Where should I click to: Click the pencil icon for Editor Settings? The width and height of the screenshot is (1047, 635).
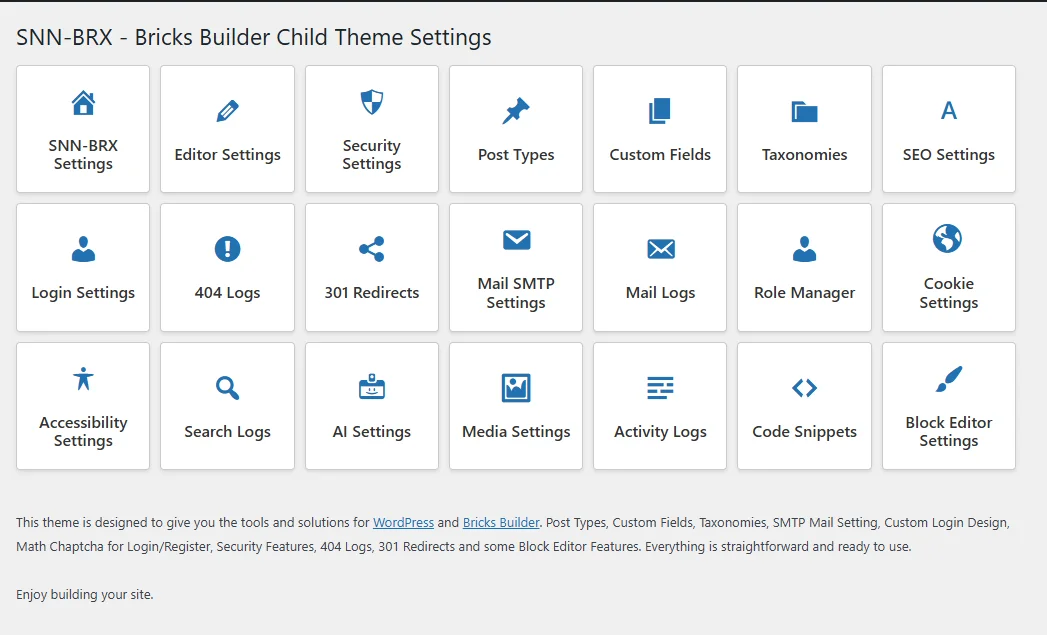(227, 111)
